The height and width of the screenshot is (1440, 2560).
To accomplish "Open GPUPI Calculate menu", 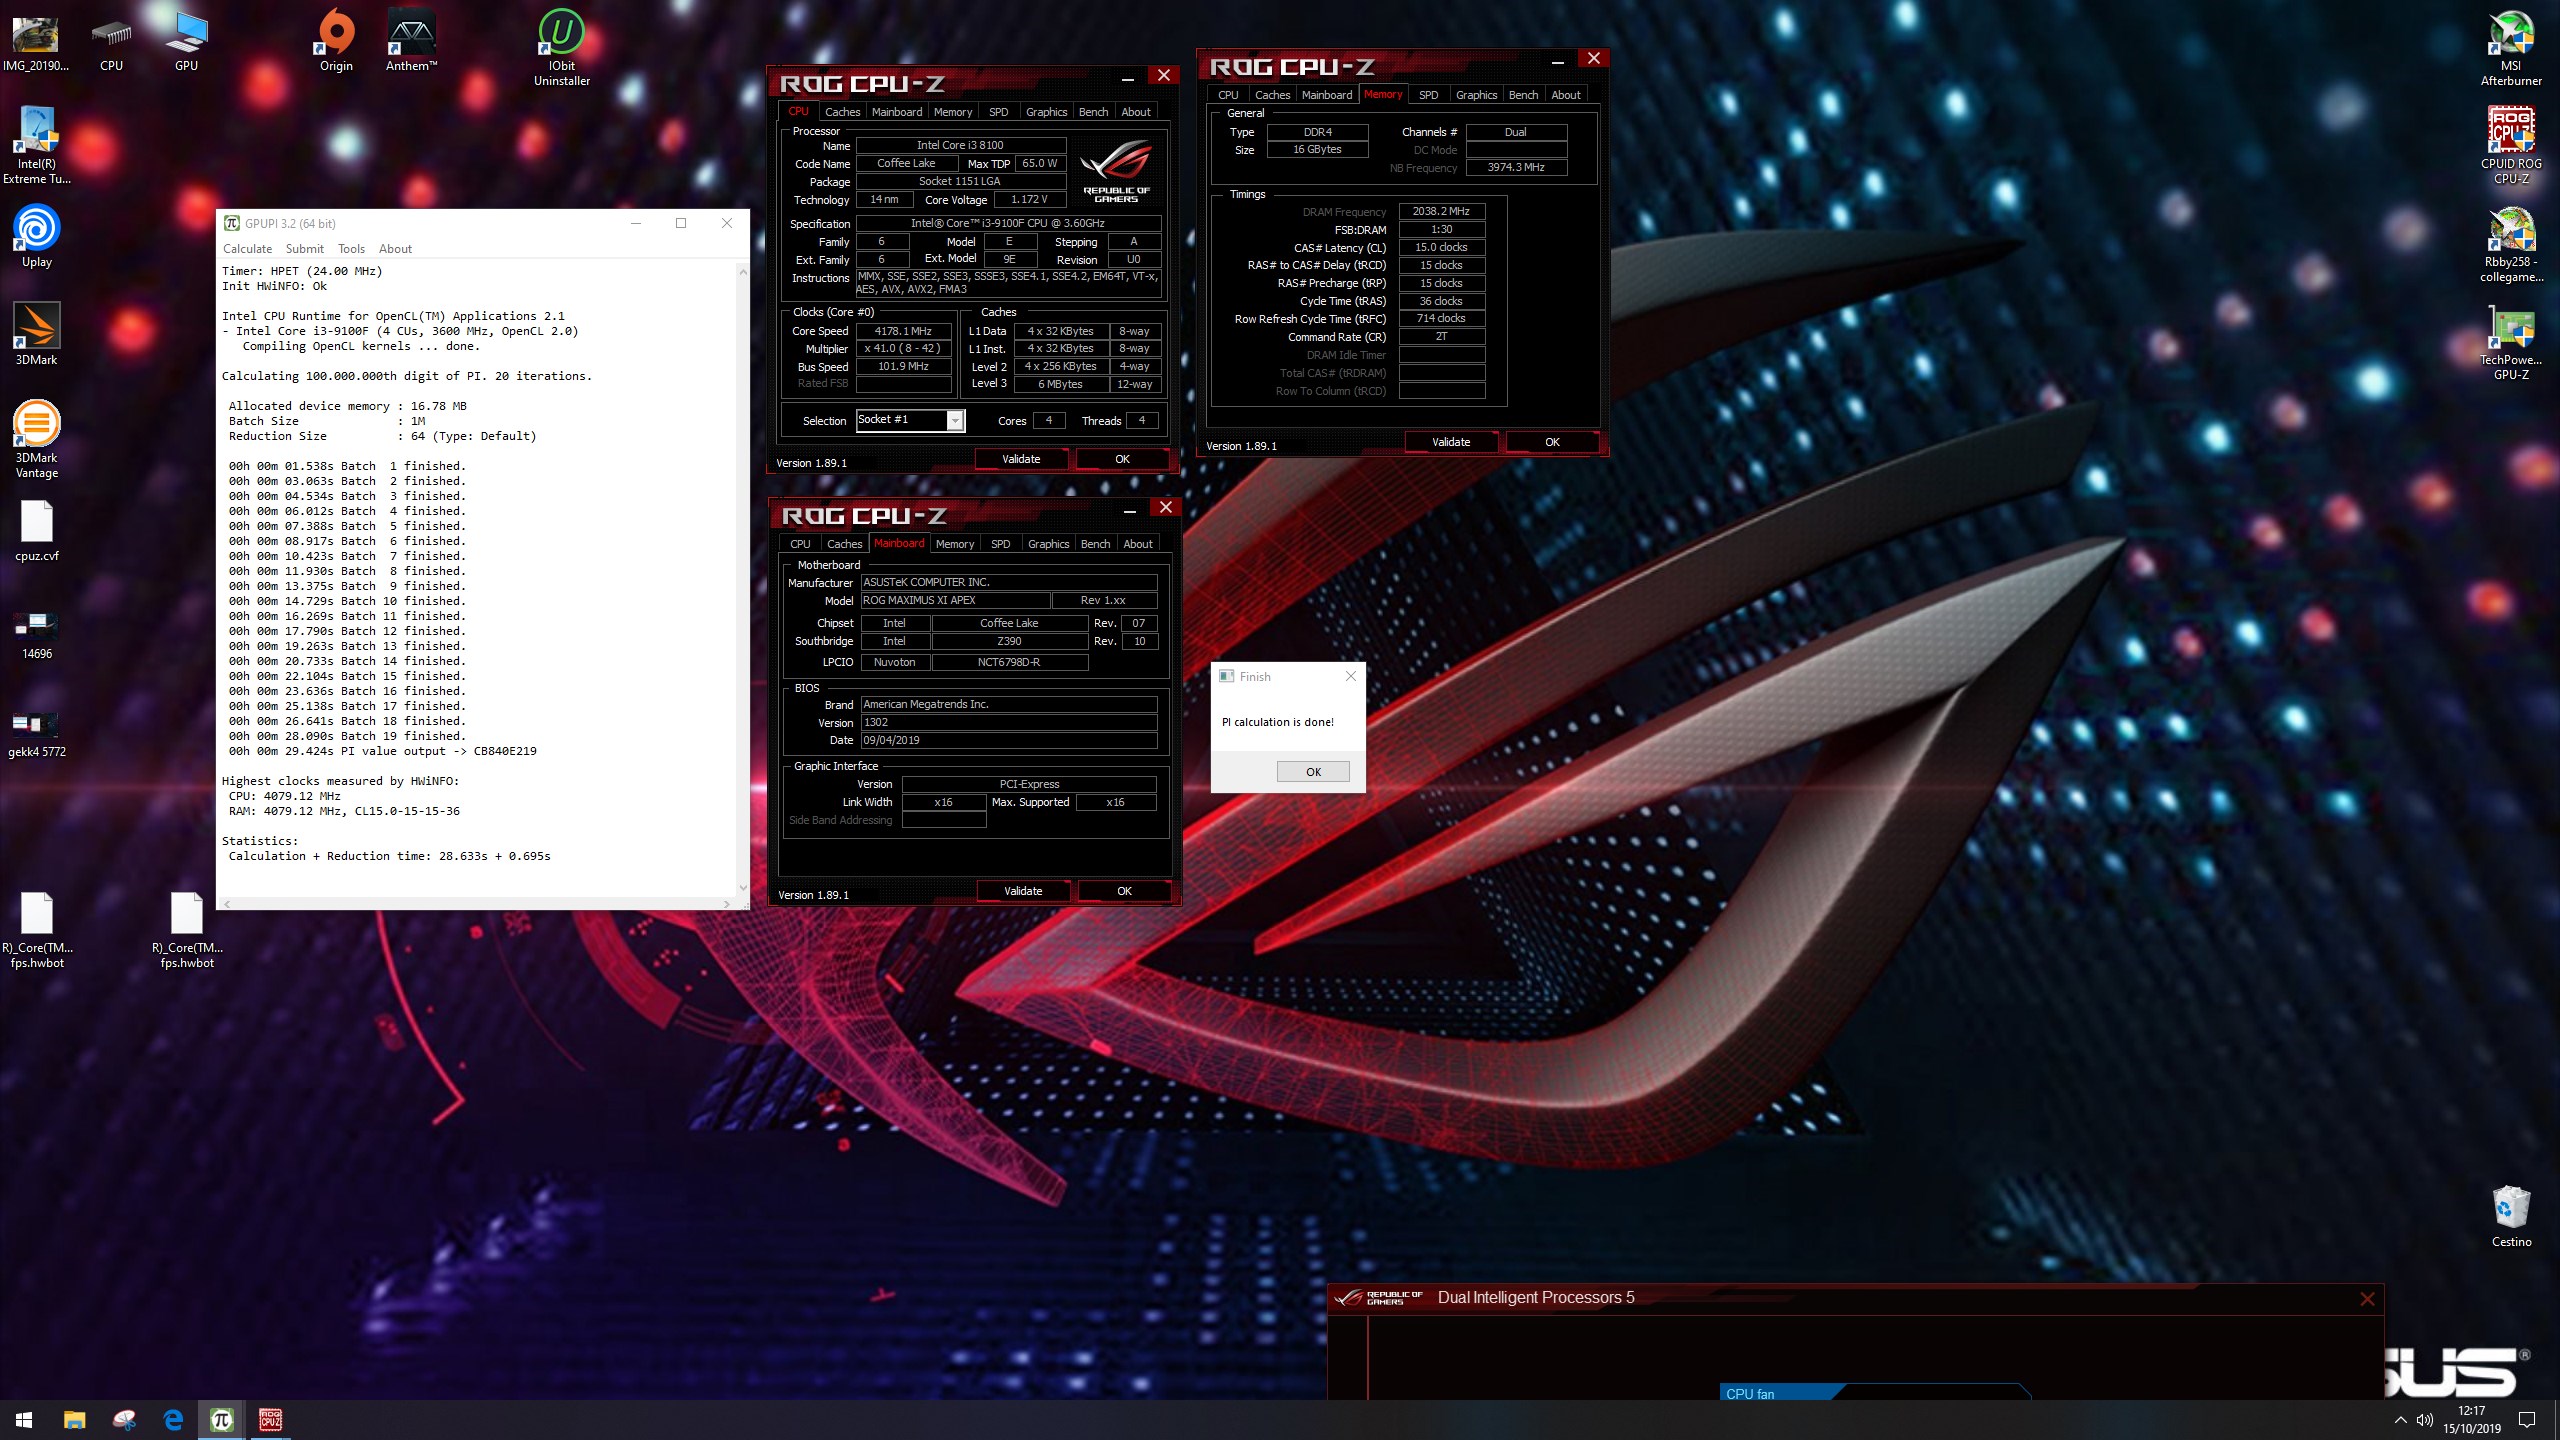I will [x=247, y=249].
